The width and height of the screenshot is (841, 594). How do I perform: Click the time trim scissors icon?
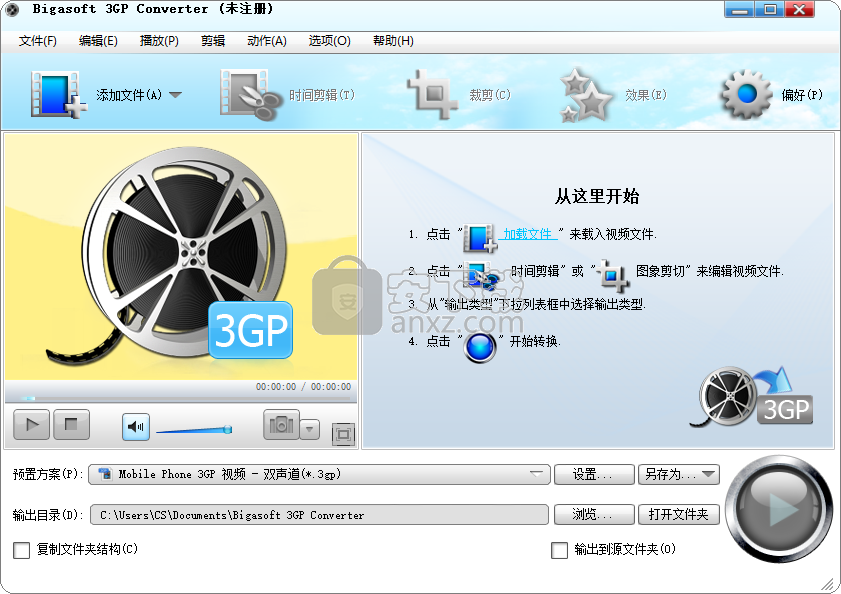tap(250, 94)
